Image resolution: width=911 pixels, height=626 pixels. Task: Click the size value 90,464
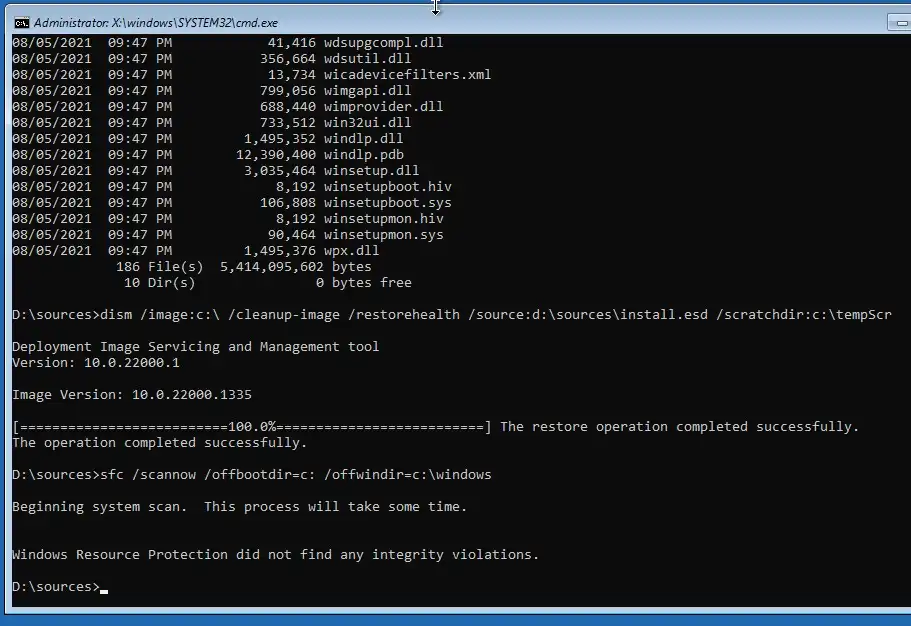[292, 234]
